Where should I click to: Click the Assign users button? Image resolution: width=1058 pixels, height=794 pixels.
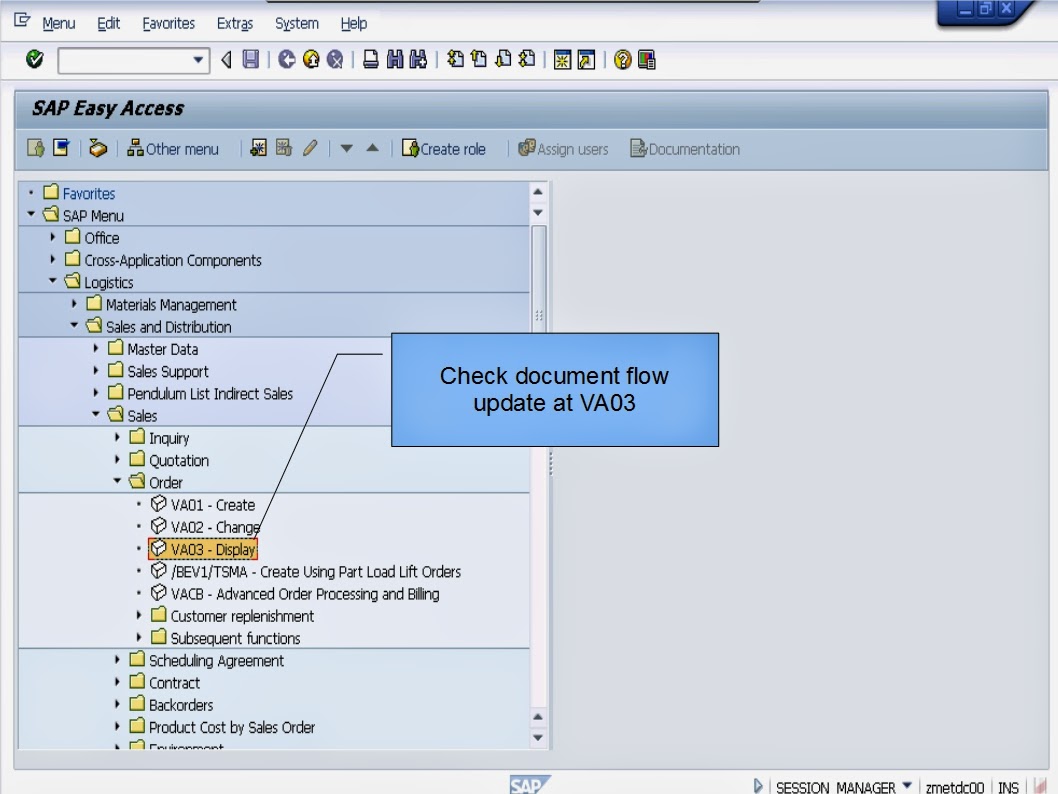click(x=563, y=148)
